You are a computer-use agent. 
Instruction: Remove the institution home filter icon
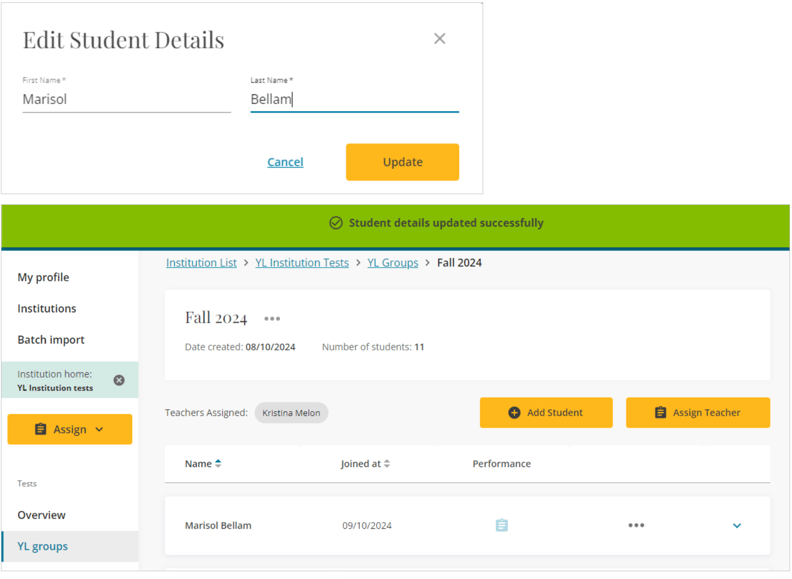119,380
